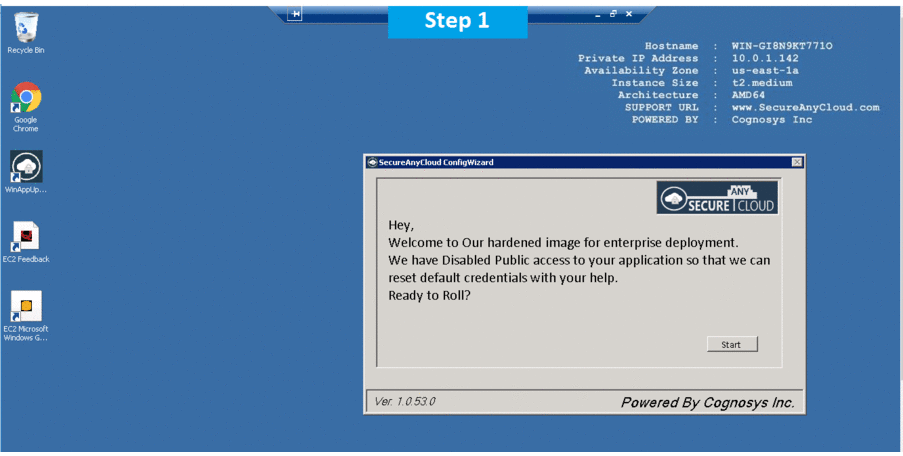Select the EC2 Feedback shortcut
This screenshot has height=456, width=903.
(26, 237)
